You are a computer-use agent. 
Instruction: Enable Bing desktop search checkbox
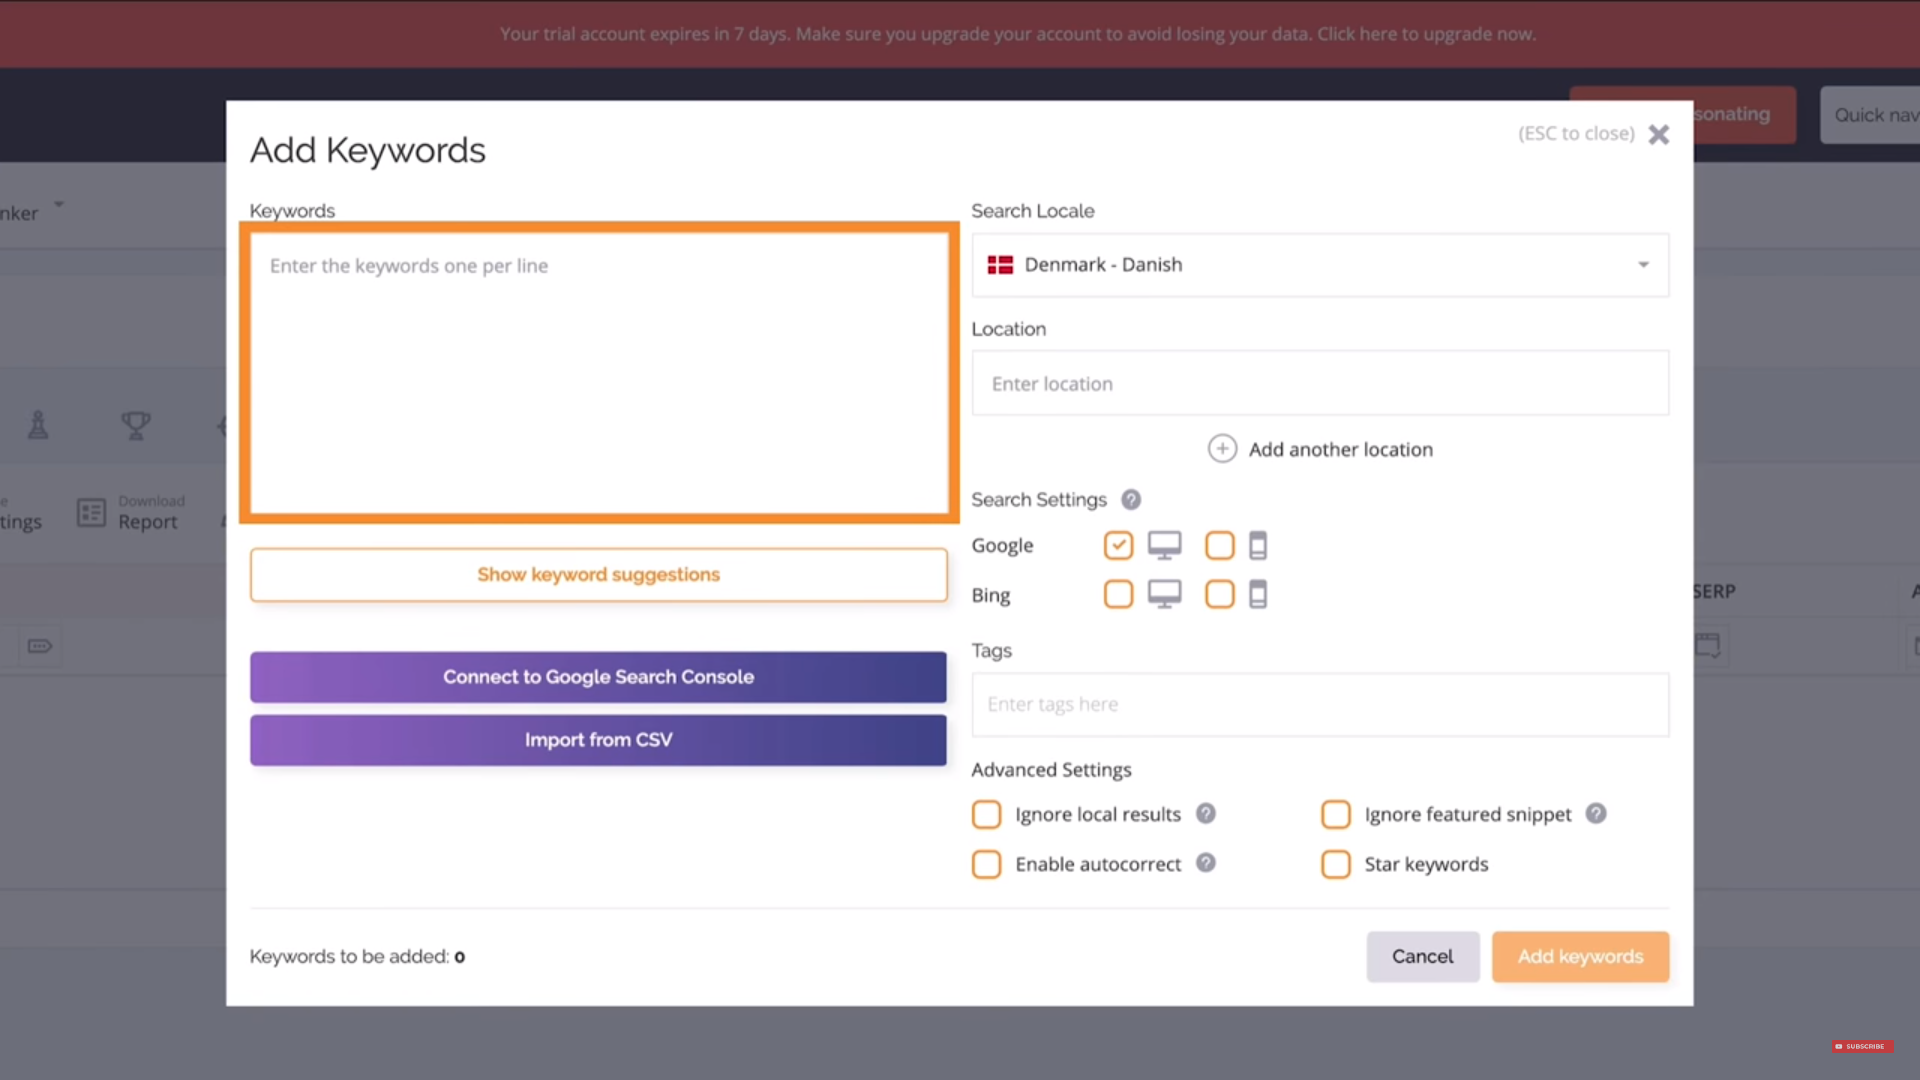(x=1118, y=594)
